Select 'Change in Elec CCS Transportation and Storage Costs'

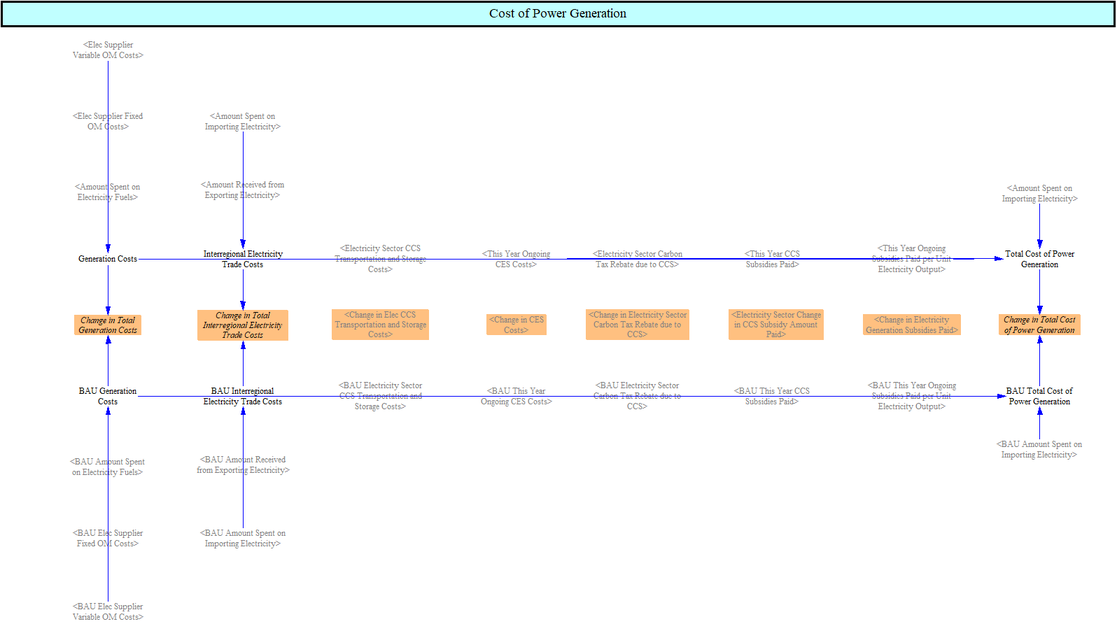(x=380, y=324)
